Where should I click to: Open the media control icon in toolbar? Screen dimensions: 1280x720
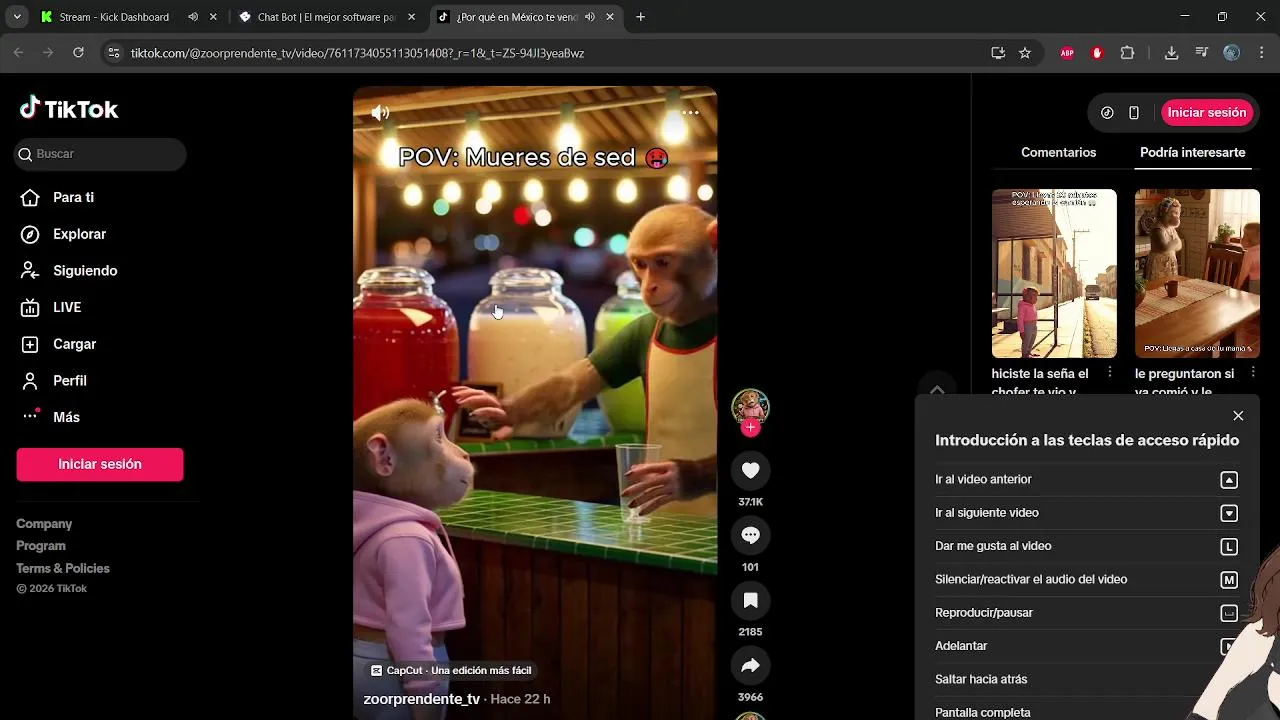(x=1202, y=53)
